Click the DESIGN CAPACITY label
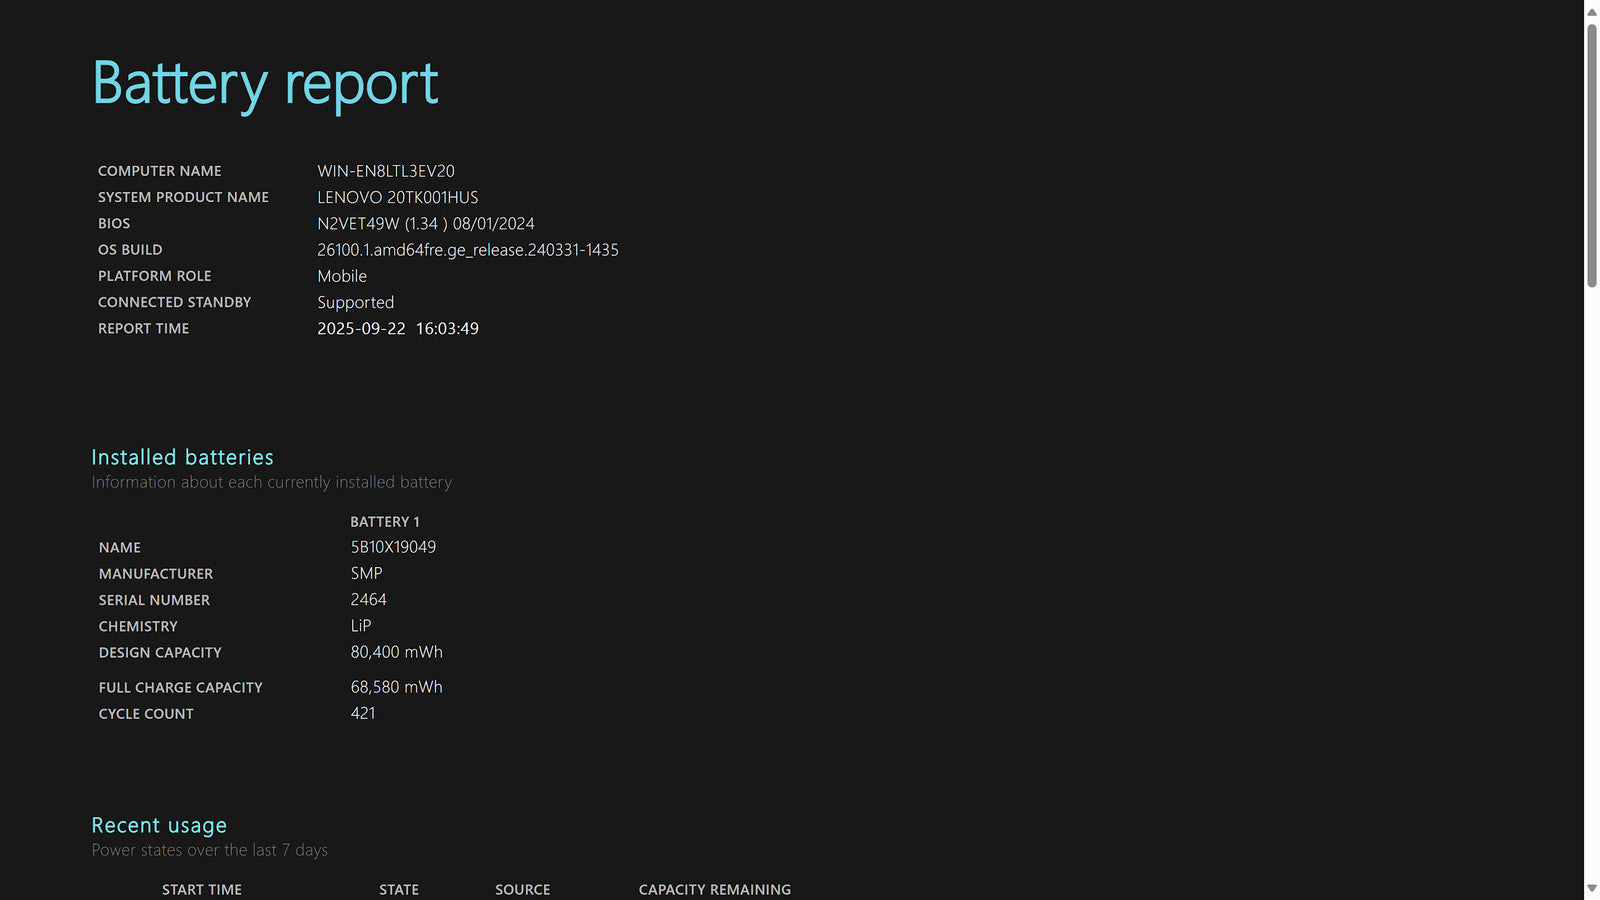Viewport: 1600px width, 900px height. pos(160,652)
